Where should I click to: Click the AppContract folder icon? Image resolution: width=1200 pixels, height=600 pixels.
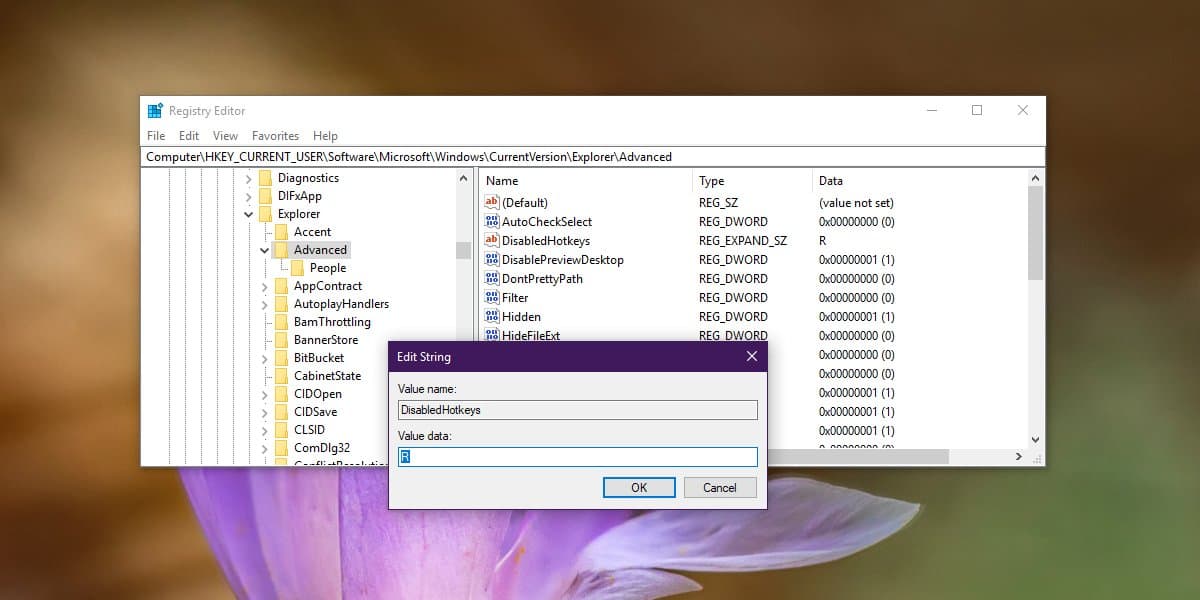point(281,286)
